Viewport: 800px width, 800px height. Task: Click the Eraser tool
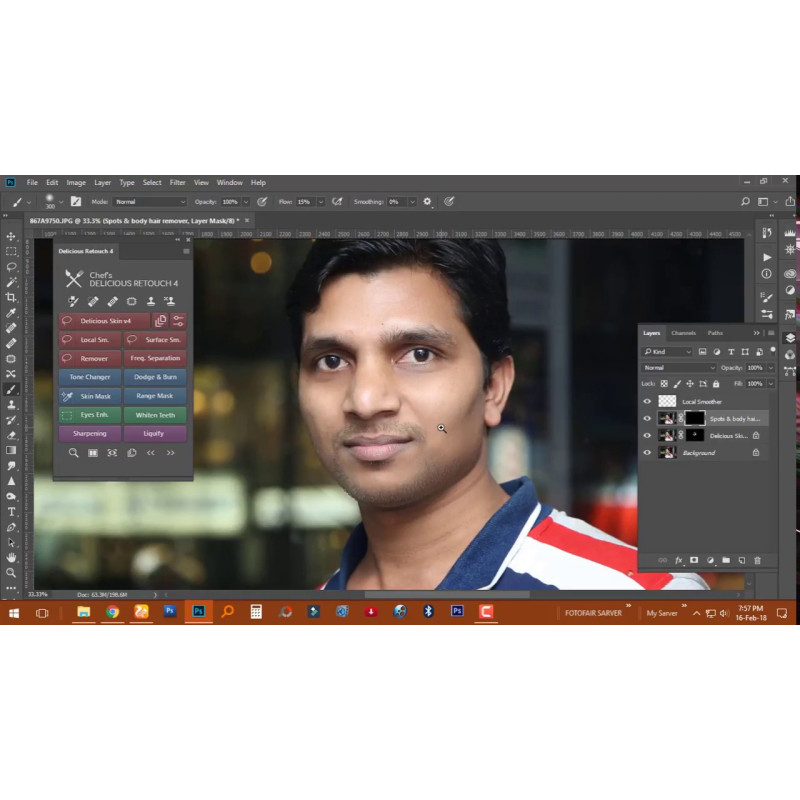pyautogui.click(x=11, y=435)
